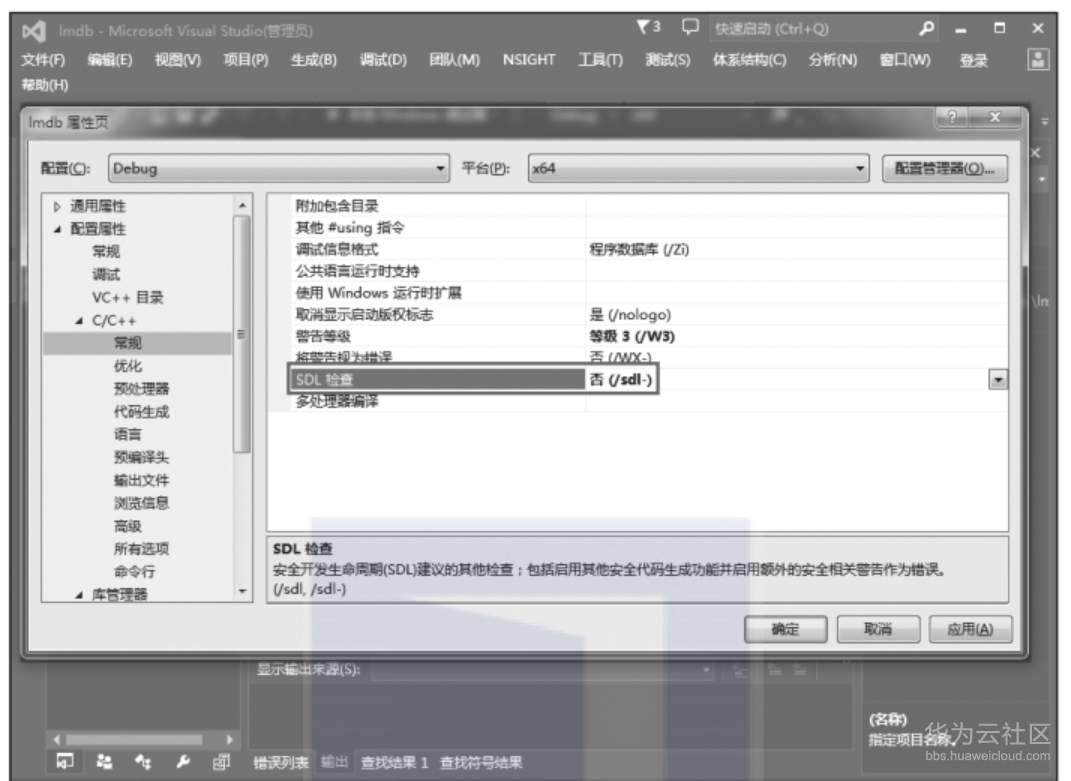Click the wrench property manager icon

tap(182, 761)
